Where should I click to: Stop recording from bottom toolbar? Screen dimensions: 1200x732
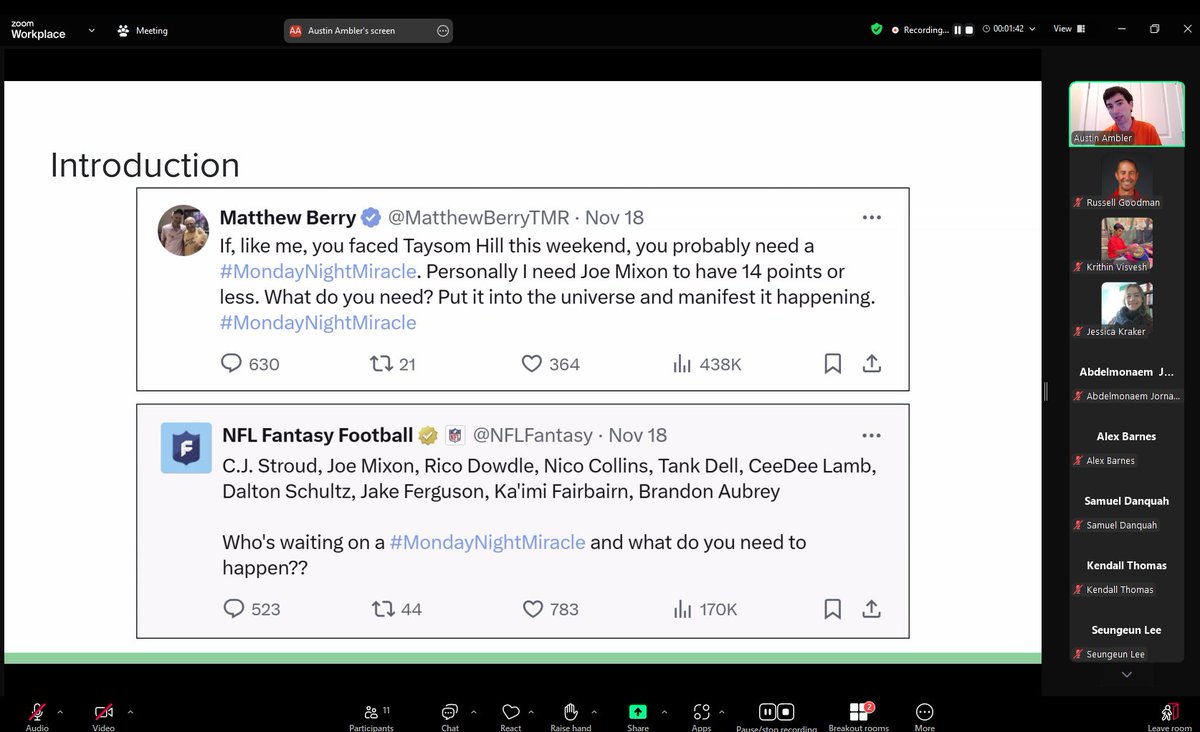pyautogui.click(x=786, y=712)
